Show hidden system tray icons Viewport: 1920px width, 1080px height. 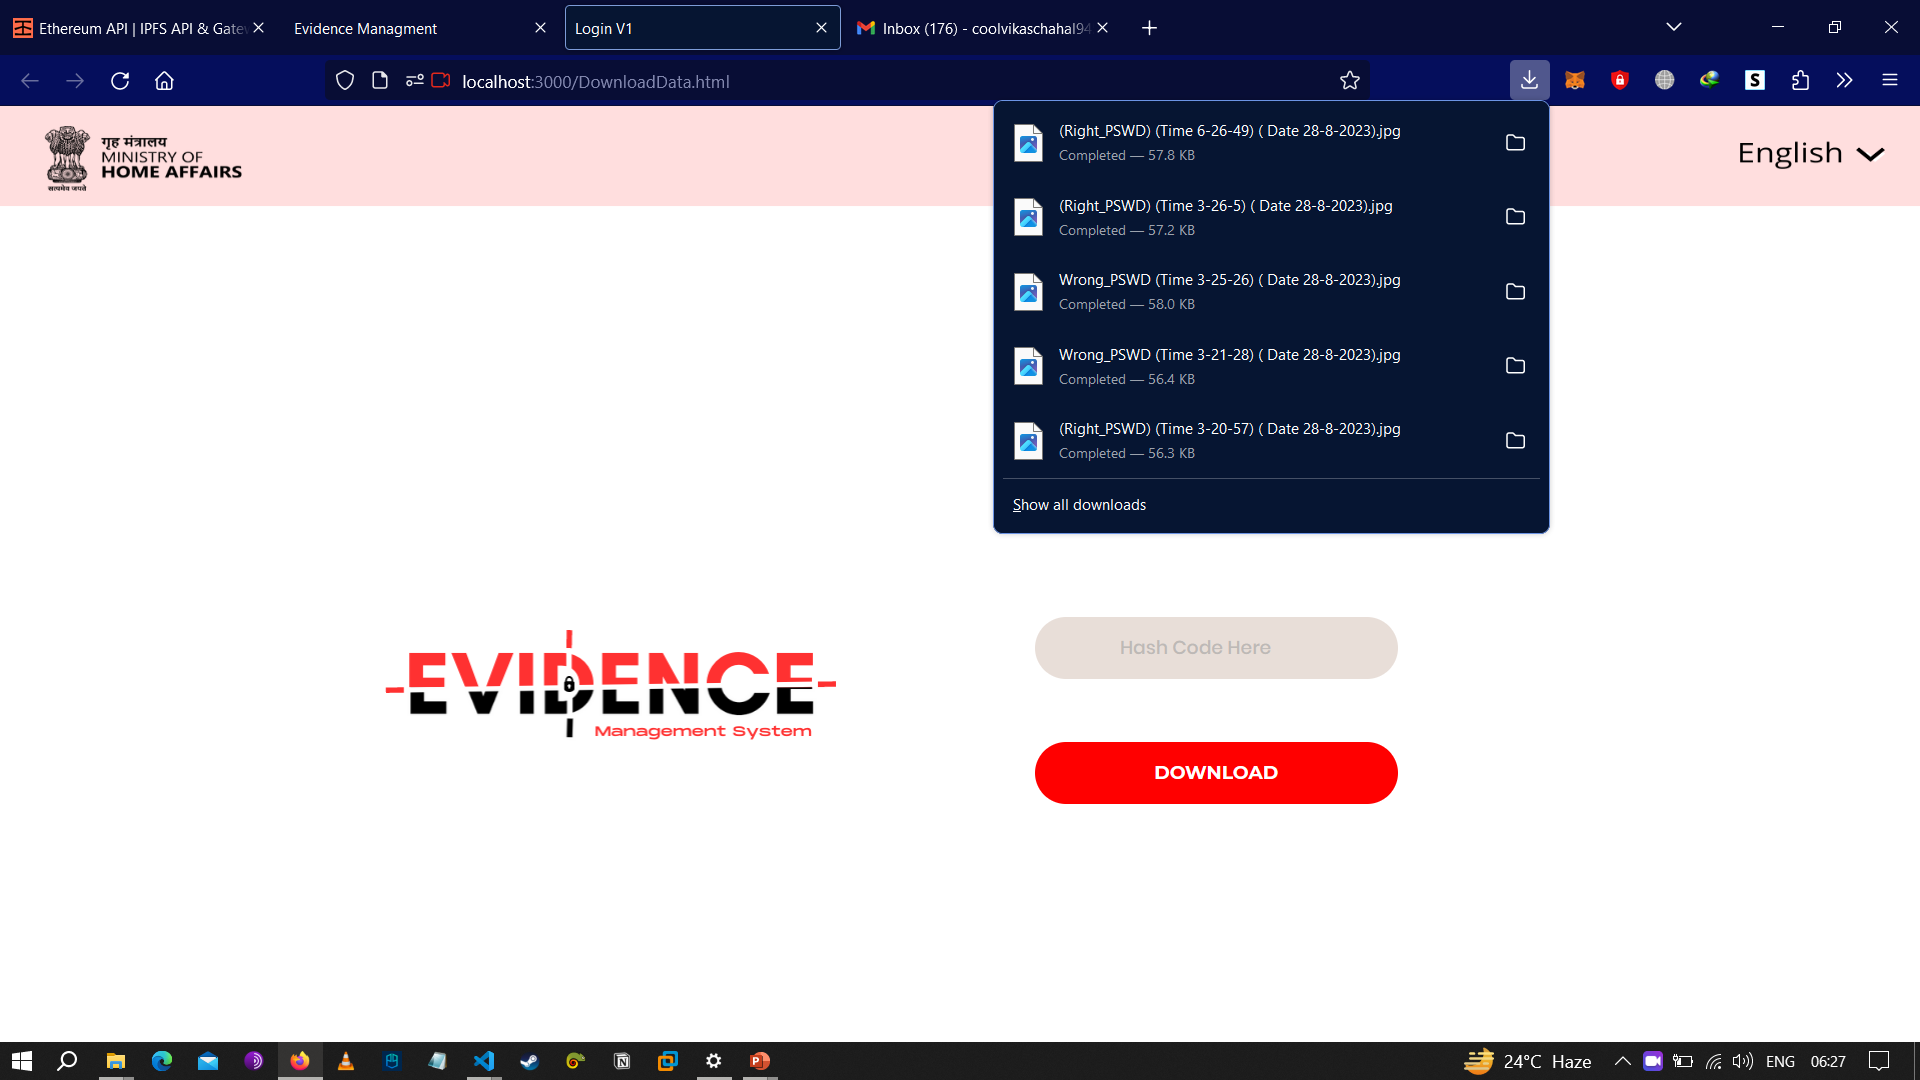pyautogui.click(x=1622, y=1061)
